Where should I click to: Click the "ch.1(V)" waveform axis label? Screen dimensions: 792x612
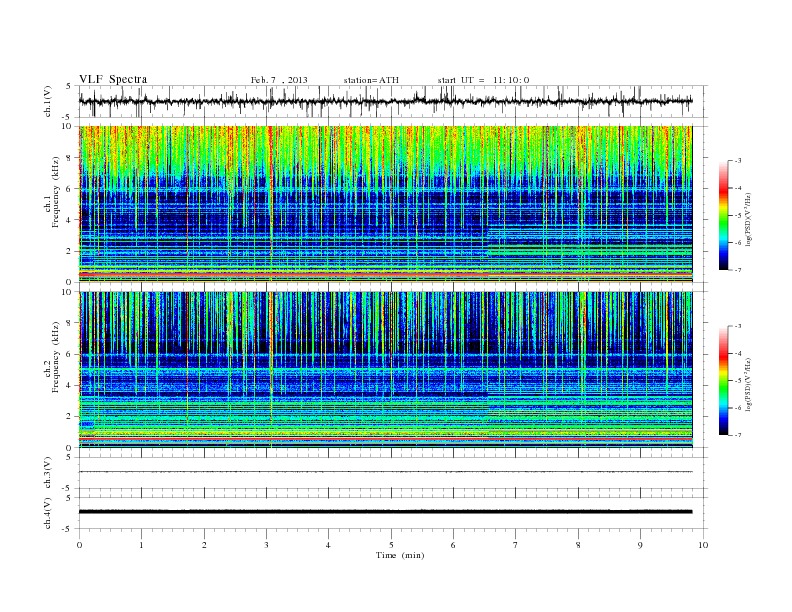[x=48, y=101]
